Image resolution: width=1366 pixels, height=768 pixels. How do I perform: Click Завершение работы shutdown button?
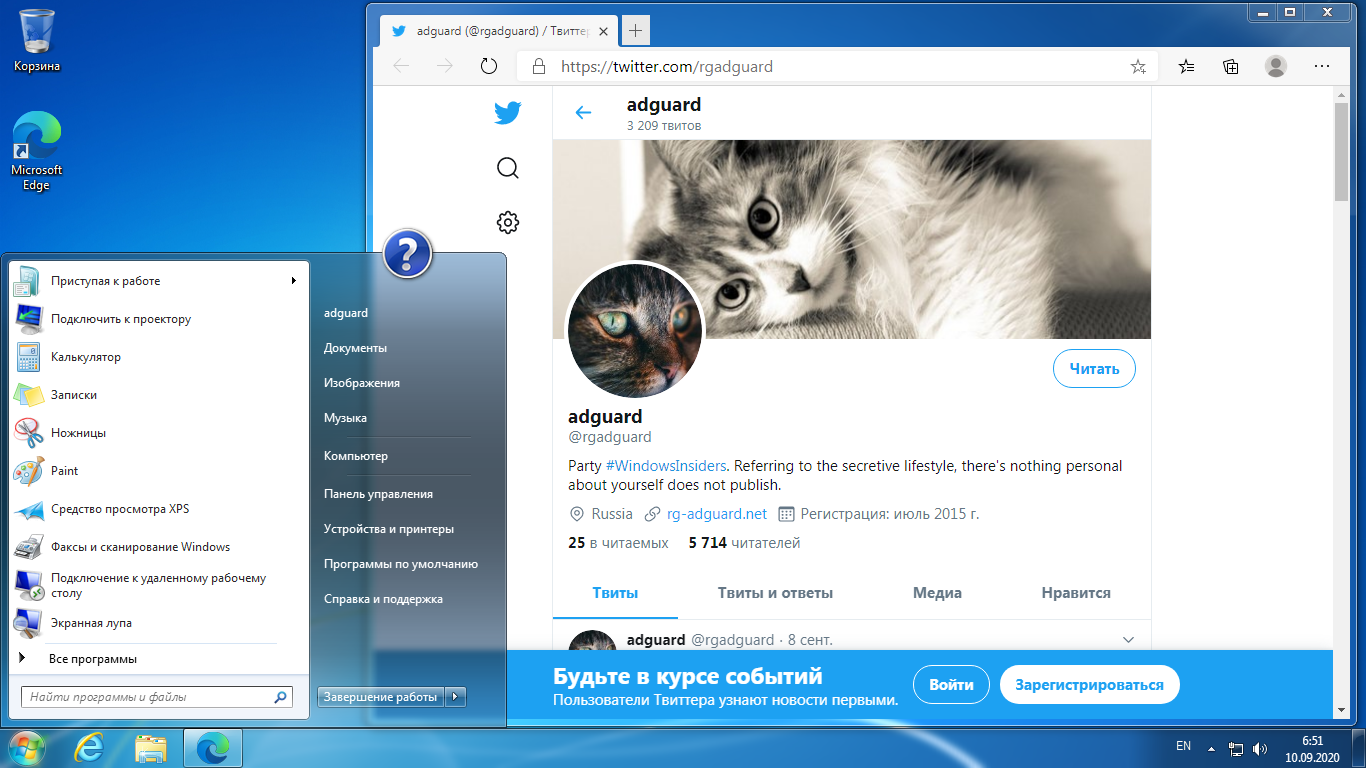click(x=381, y=697)
